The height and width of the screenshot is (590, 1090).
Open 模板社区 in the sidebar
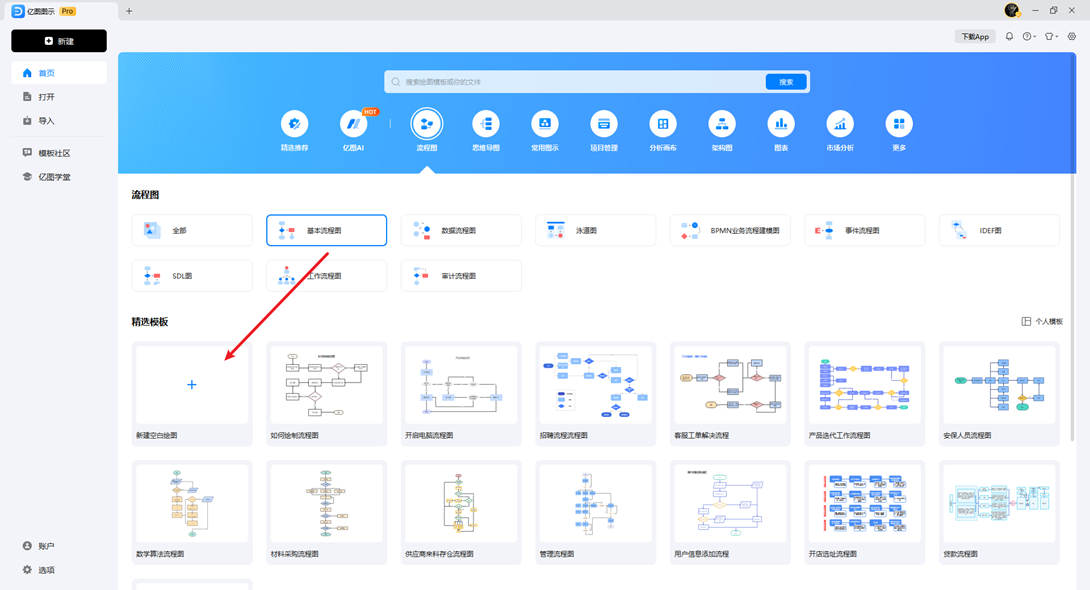tap(54, 153)
